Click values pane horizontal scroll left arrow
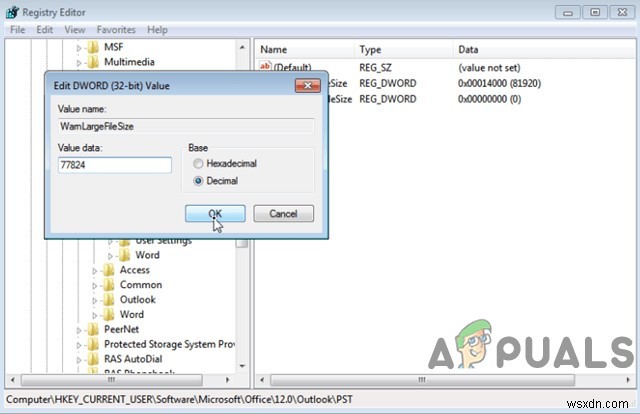 click(x=262, y=380)
